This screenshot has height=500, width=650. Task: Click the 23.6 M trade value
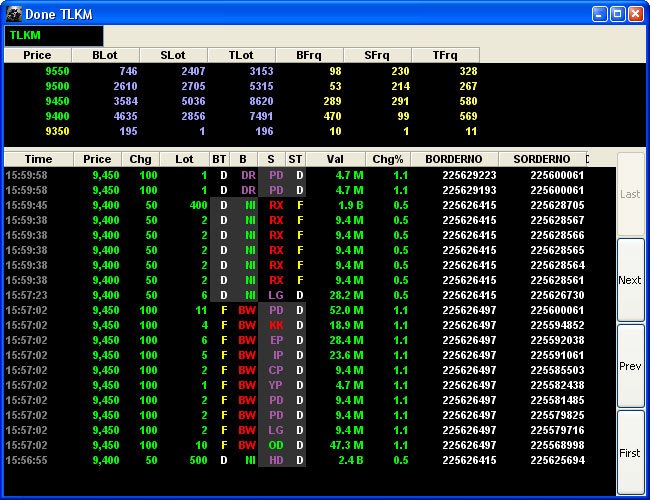click(x=347, y=355)
